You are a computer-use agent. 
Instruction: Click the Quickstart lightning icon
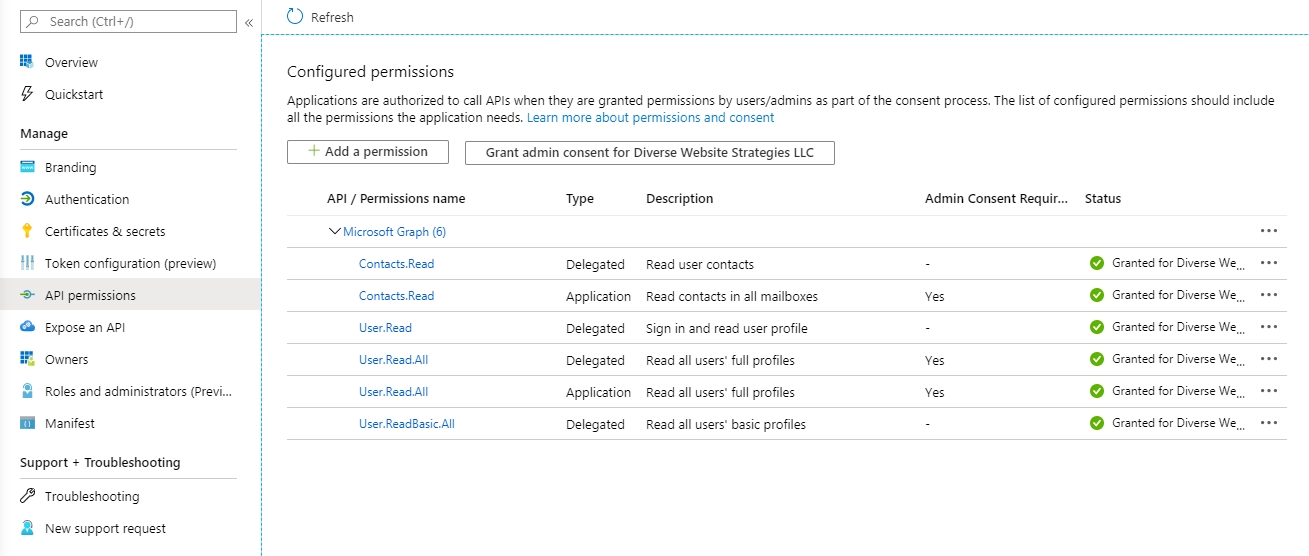(27, 94)
